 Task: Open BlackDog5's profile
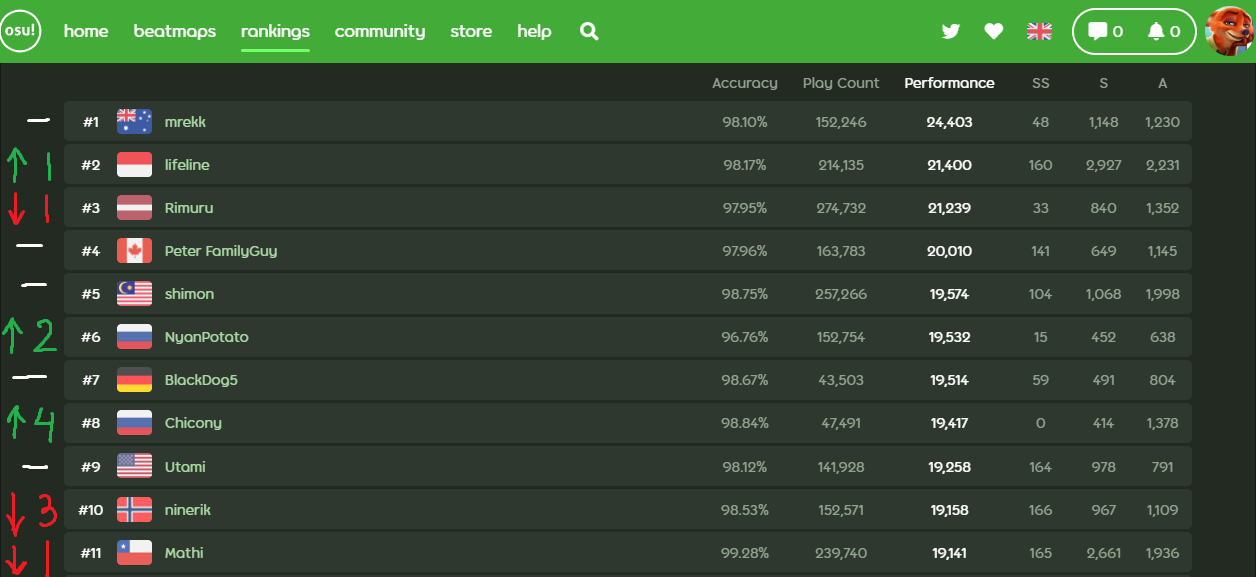pyautogui.click(x=201, y=380)
